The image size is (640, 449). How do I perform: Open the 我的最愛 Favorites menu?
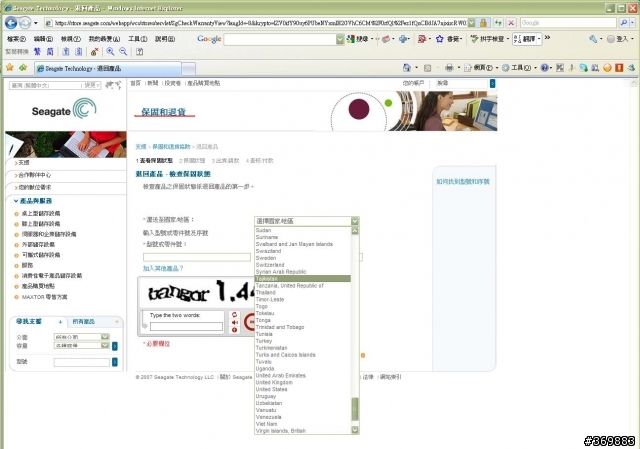104,39
